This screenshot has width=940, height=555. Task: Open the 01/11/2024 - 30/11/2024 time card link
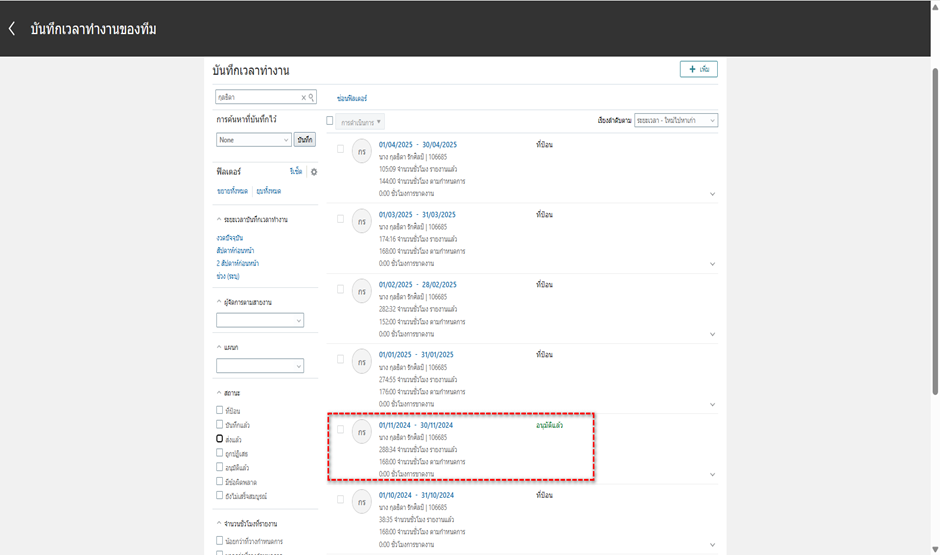pos(416,425)
